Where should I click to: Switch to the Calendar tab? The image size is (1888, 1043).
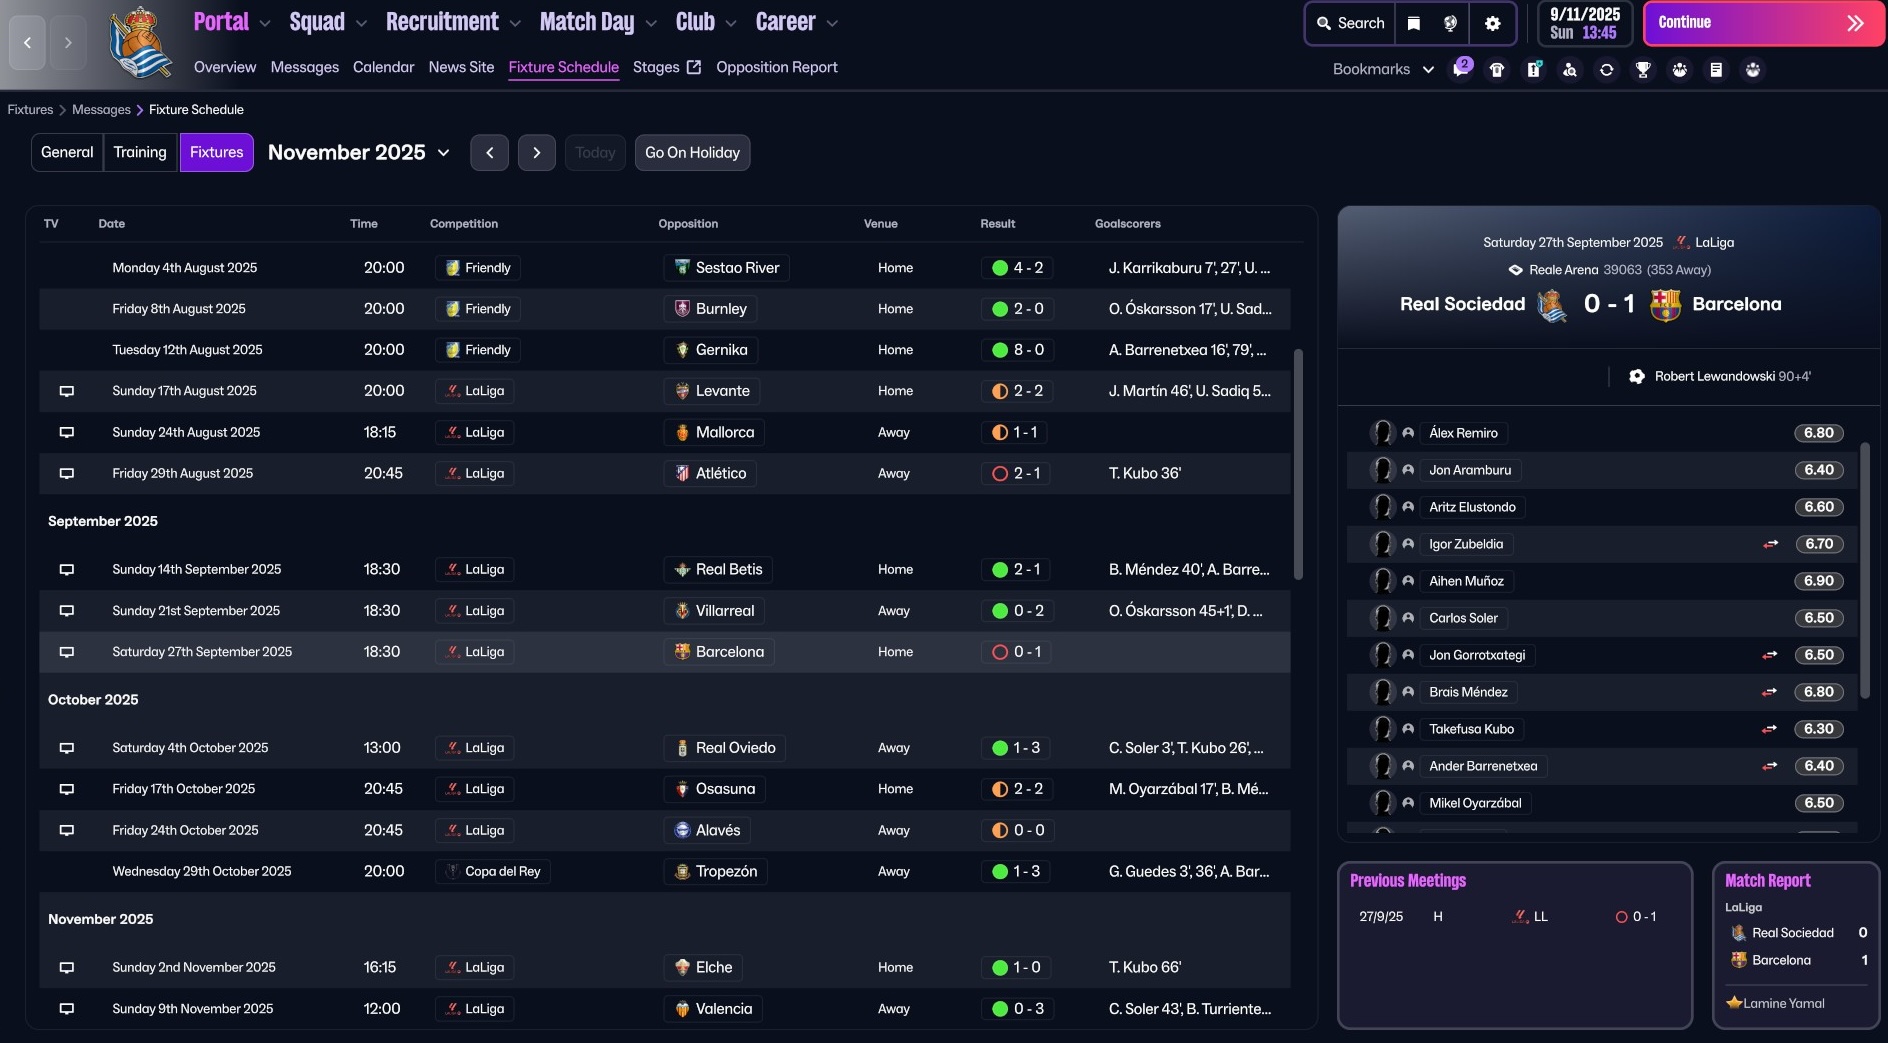pyautogui.click(x=383, y=67)
